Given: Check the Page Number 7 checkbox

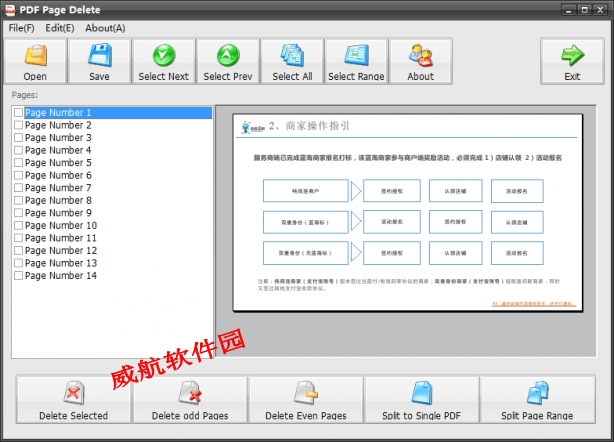Looking at the screenshot, I should point(18,188).
